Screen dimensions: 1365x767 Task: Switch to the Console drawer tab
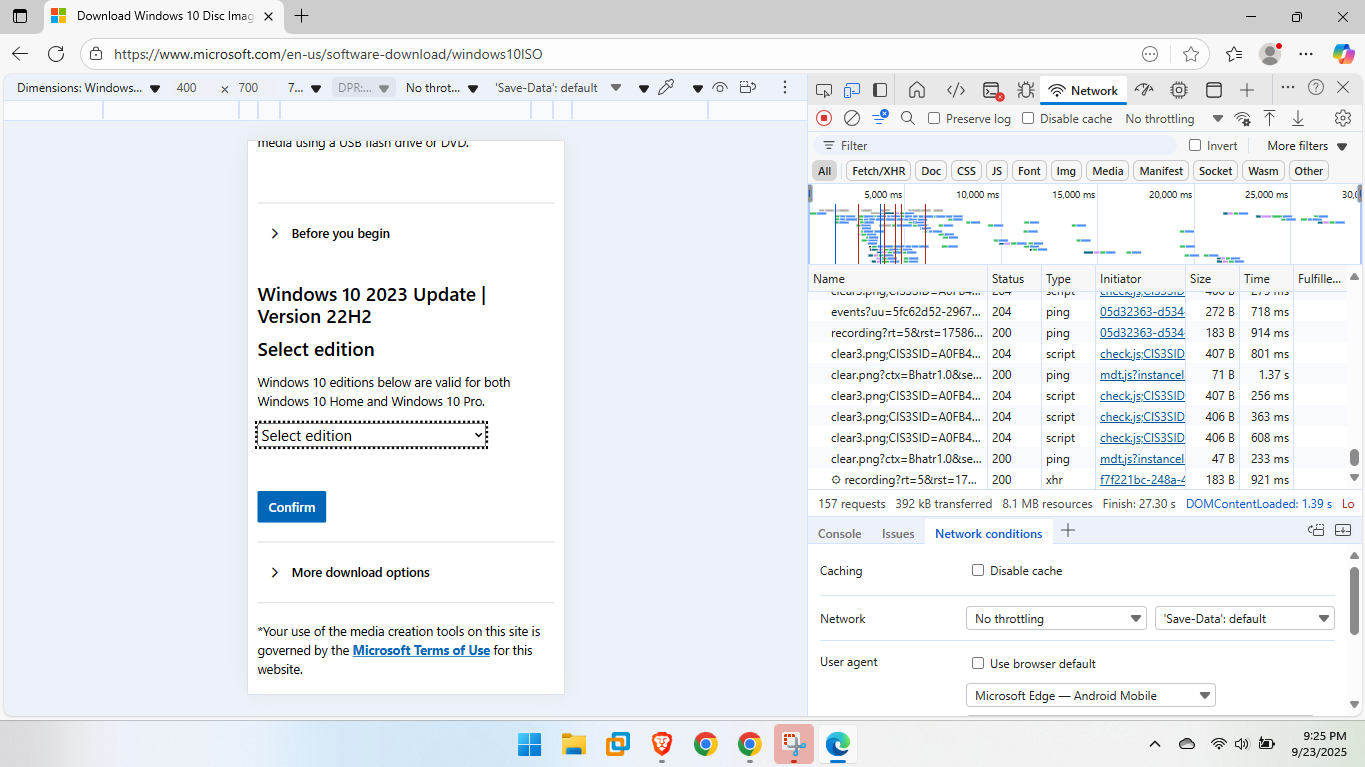tap(839, 533)
